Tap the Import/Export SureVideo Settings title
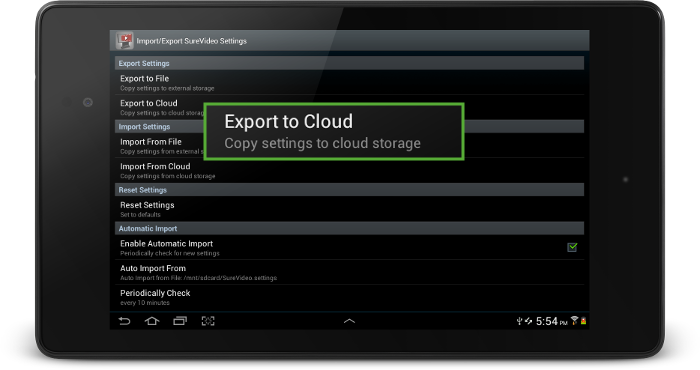 tap(192, 41)
